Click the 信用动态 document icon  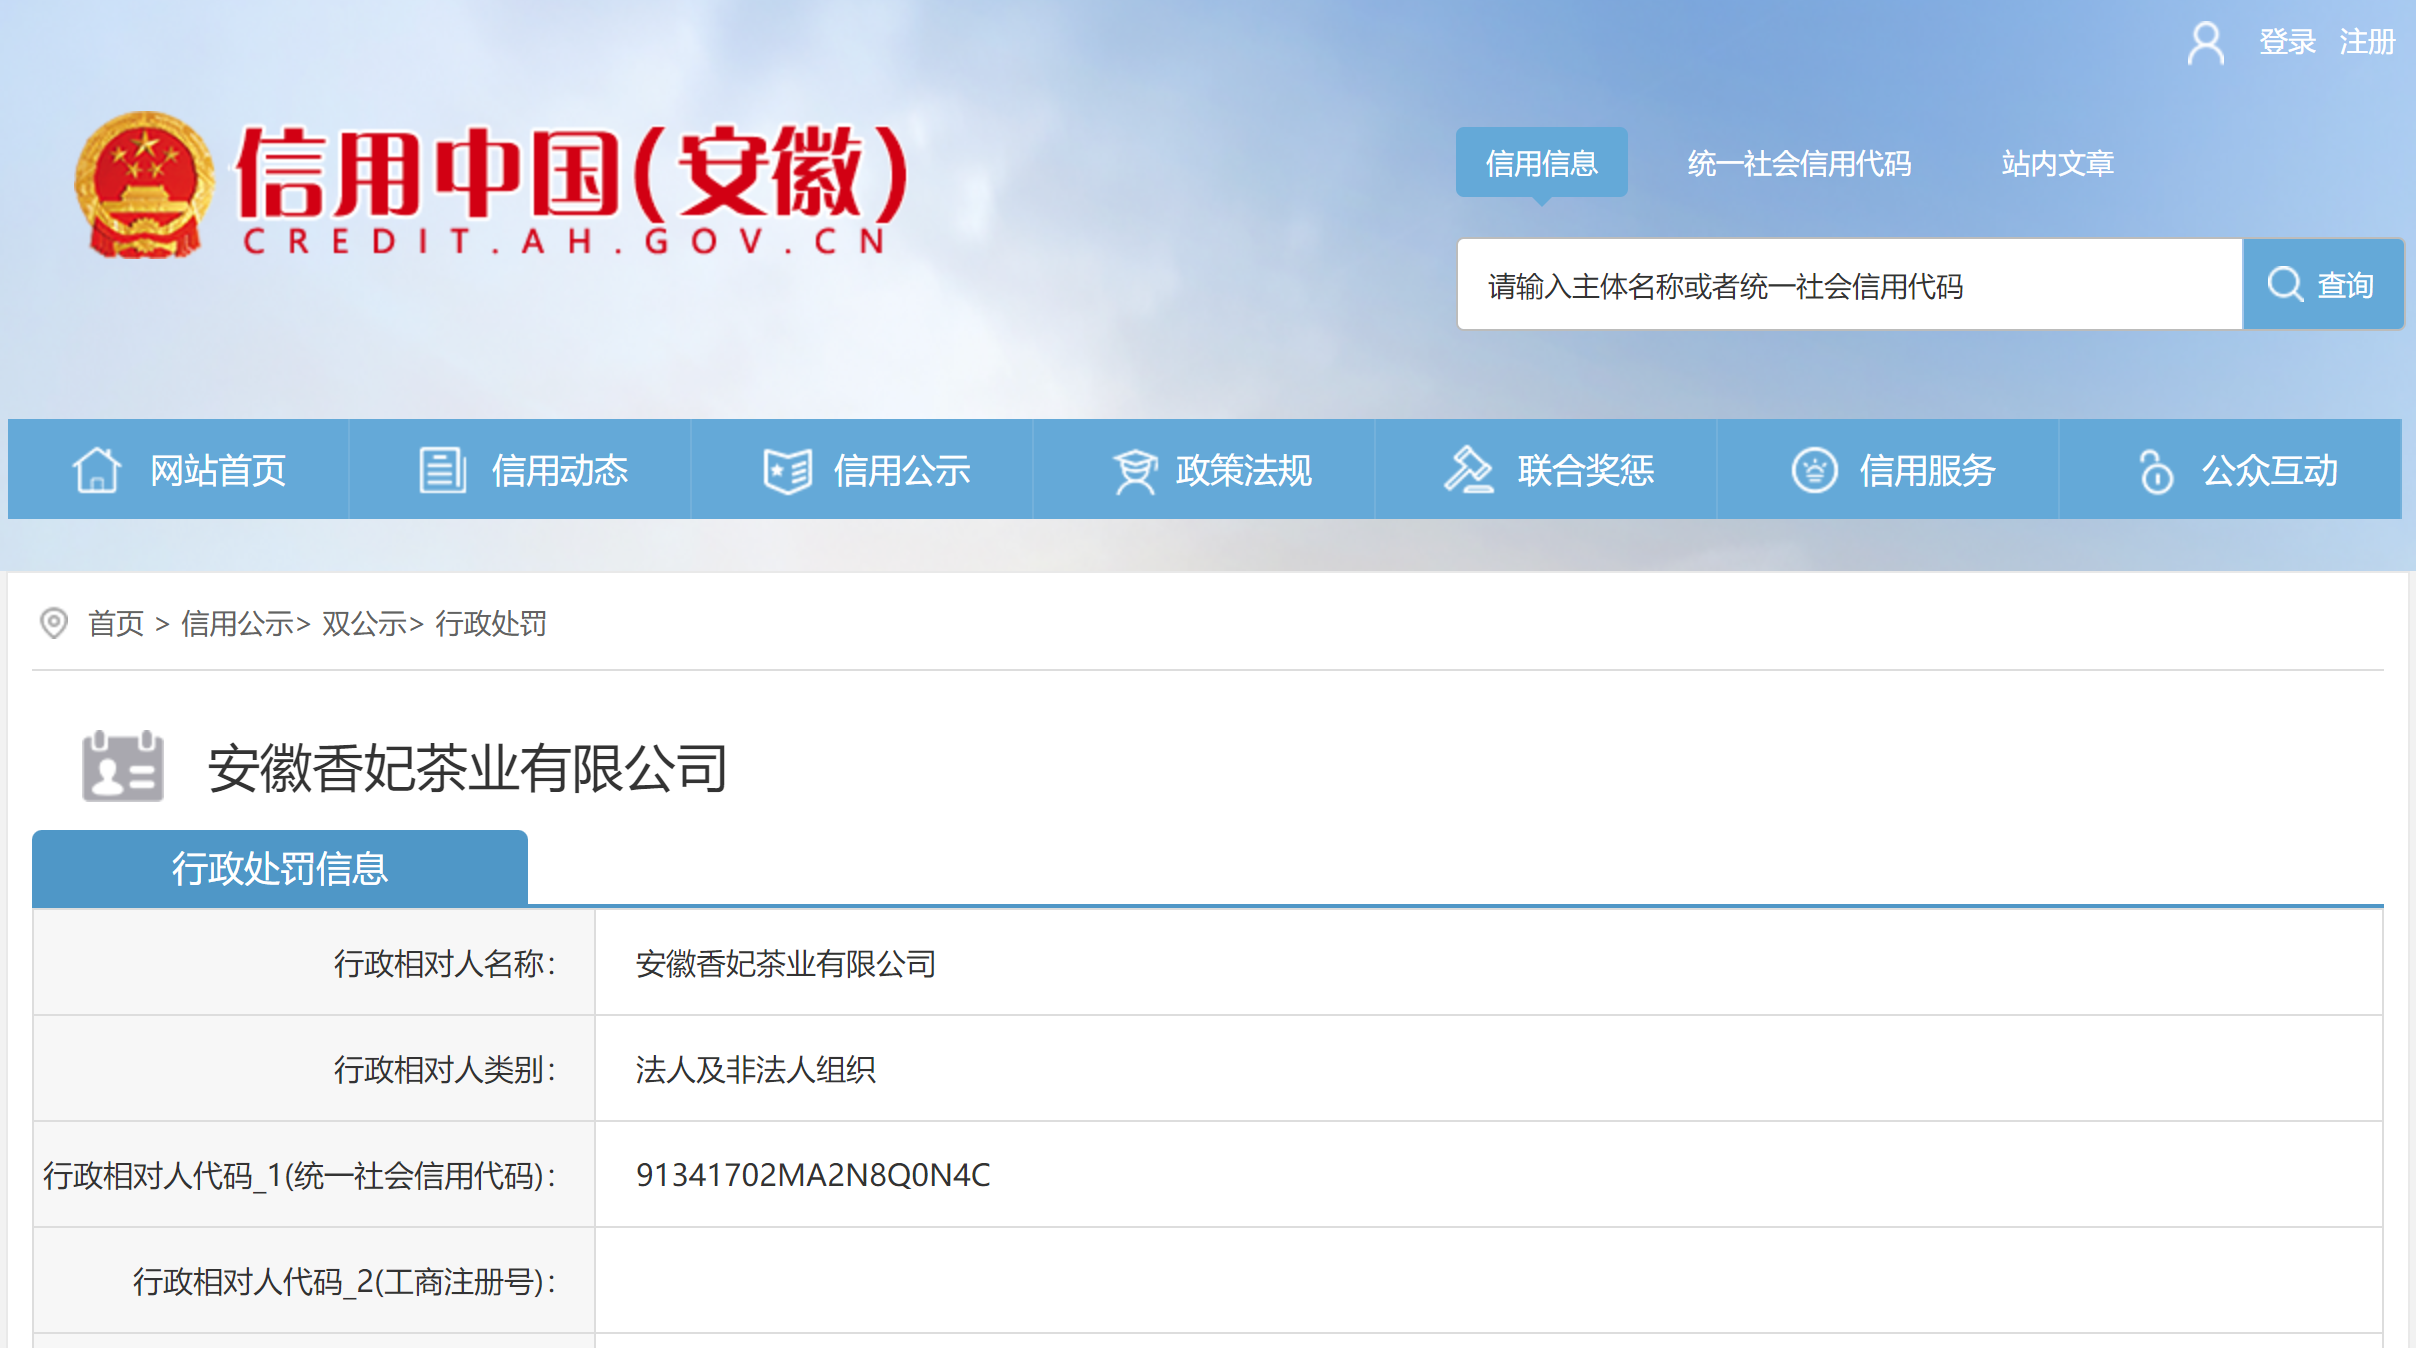(442, 470)
